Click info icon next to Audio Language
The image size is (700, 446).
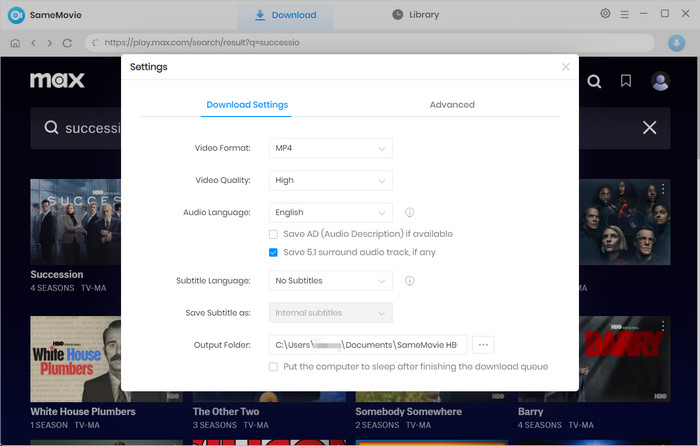click(x=410, y=213)
